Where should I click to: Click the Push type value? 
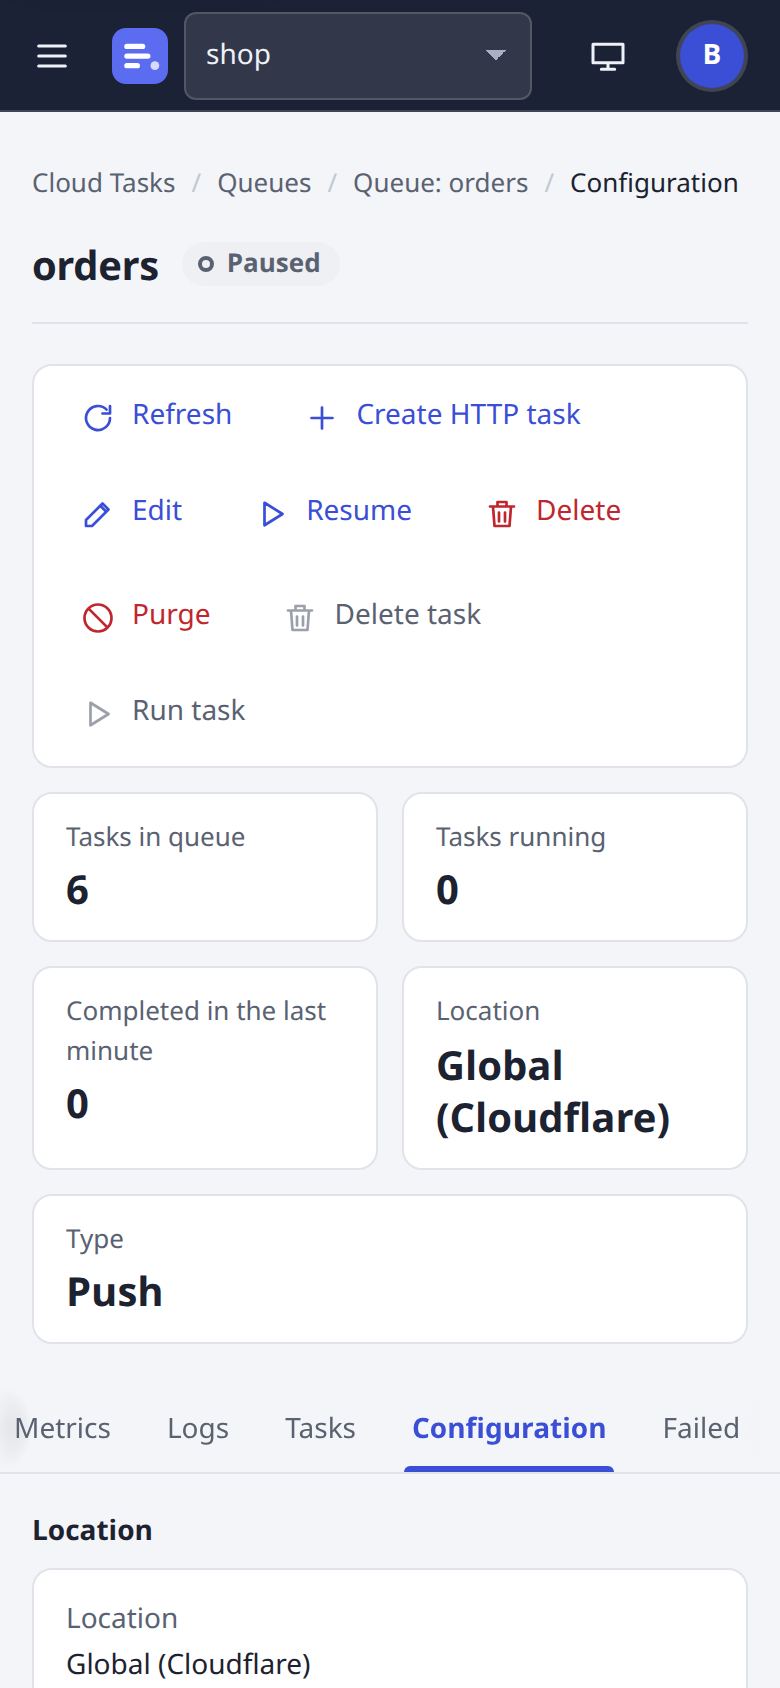coord(115,1292)
